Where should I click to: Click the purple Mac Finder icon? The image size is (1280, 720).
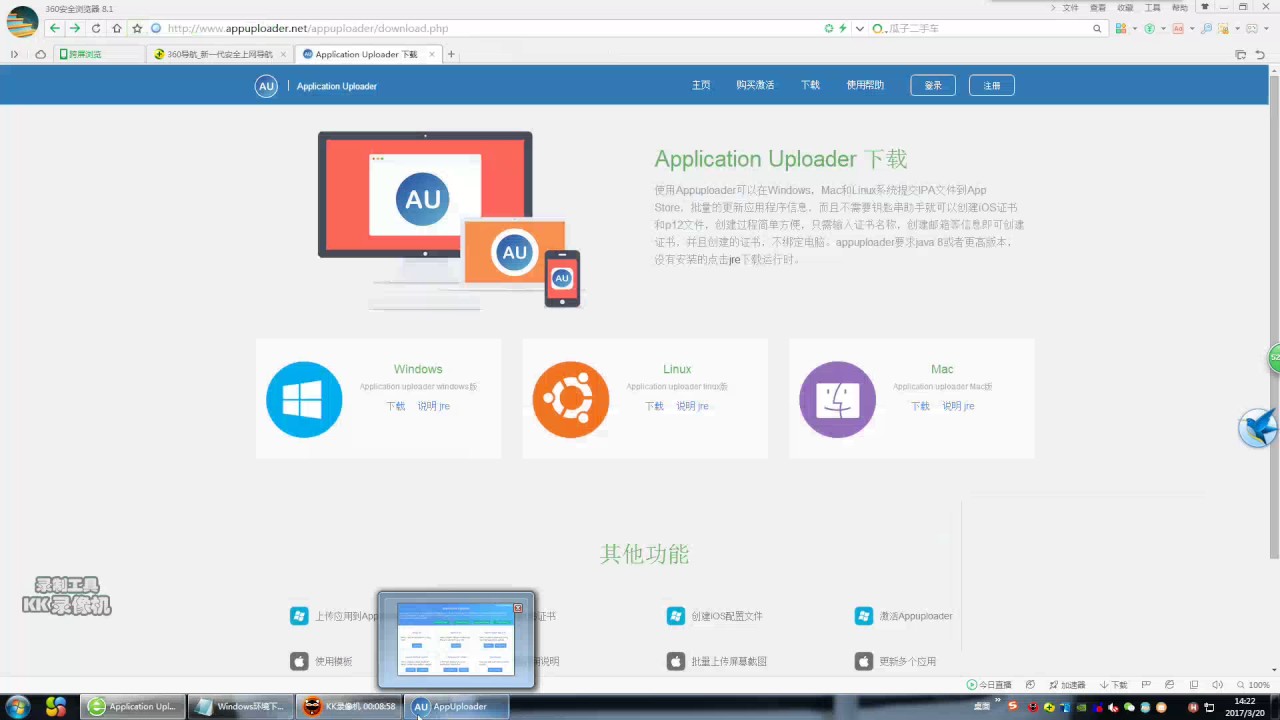click(x=837, y=399)
